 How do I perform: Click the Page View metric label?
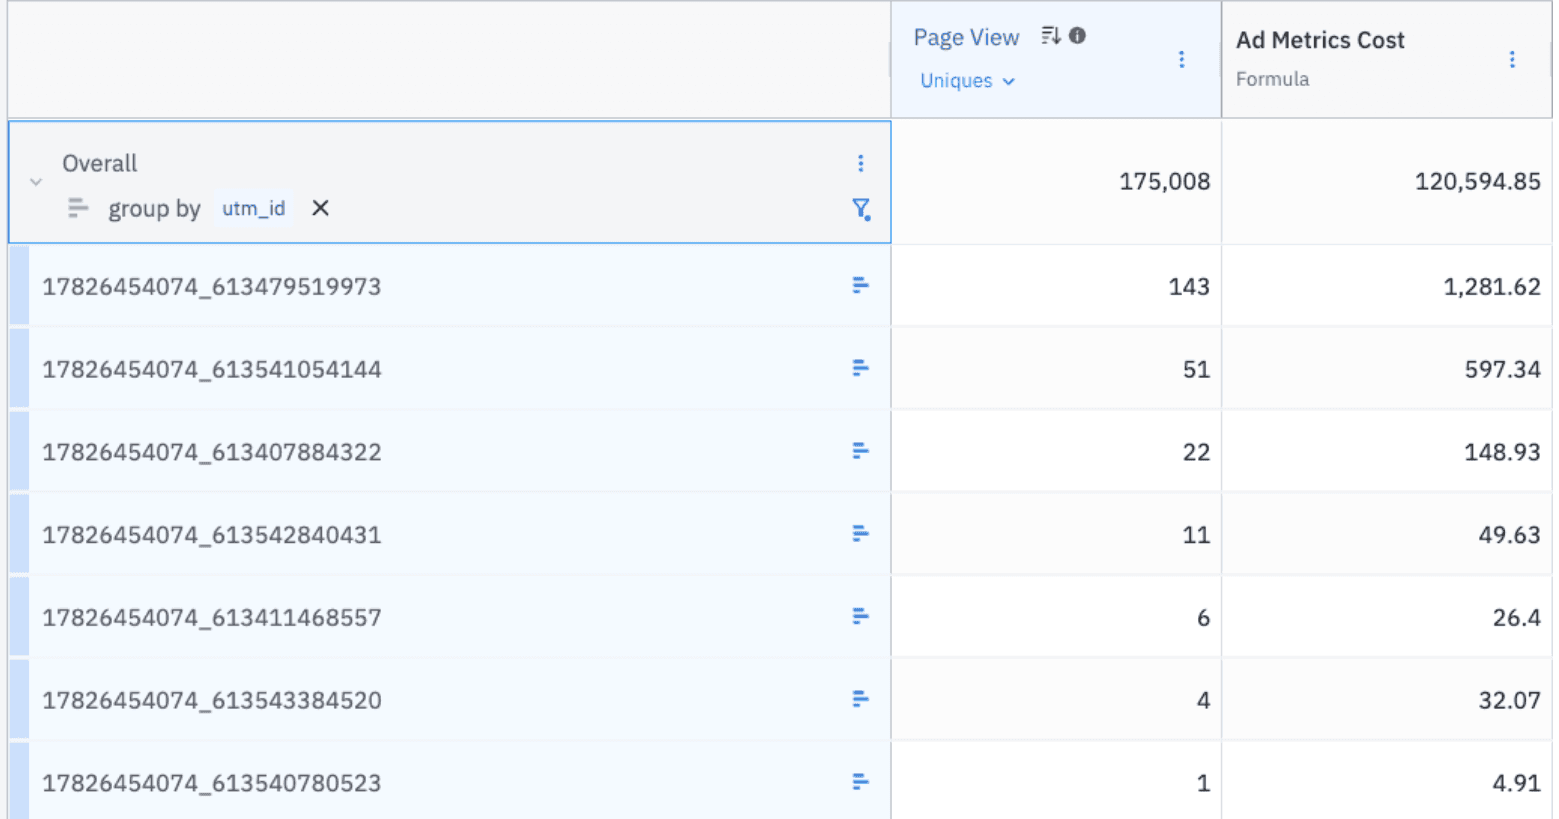pyautogui.click(x=966, y=36)
